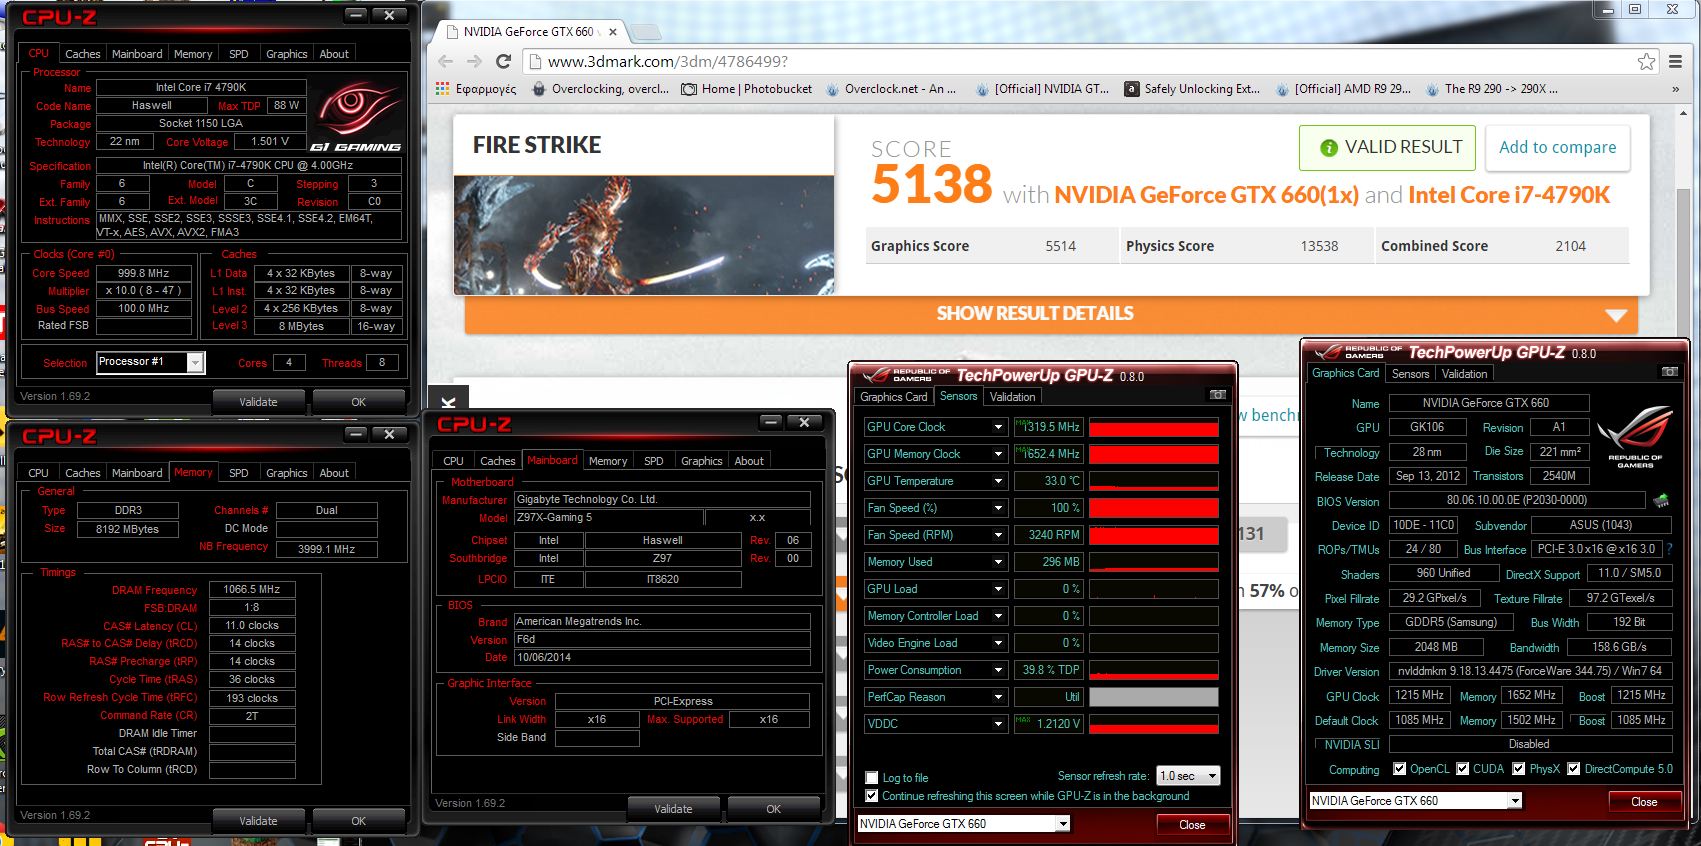Image resolution: width=1701 pixels, height=846 pixels.
Task: Show hidden bookmarks with the » chevron
Action: click(x=1676, y=89)
